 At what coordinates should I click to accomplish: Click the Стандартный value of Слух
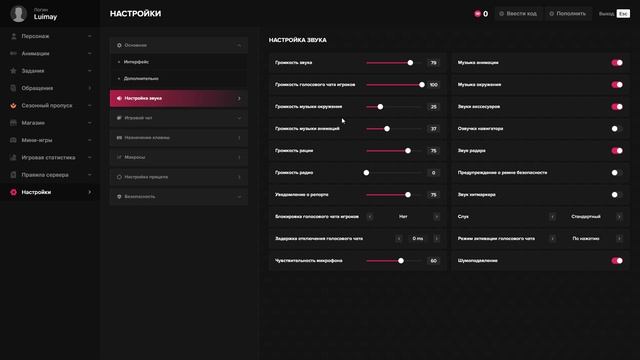point(586,217)
